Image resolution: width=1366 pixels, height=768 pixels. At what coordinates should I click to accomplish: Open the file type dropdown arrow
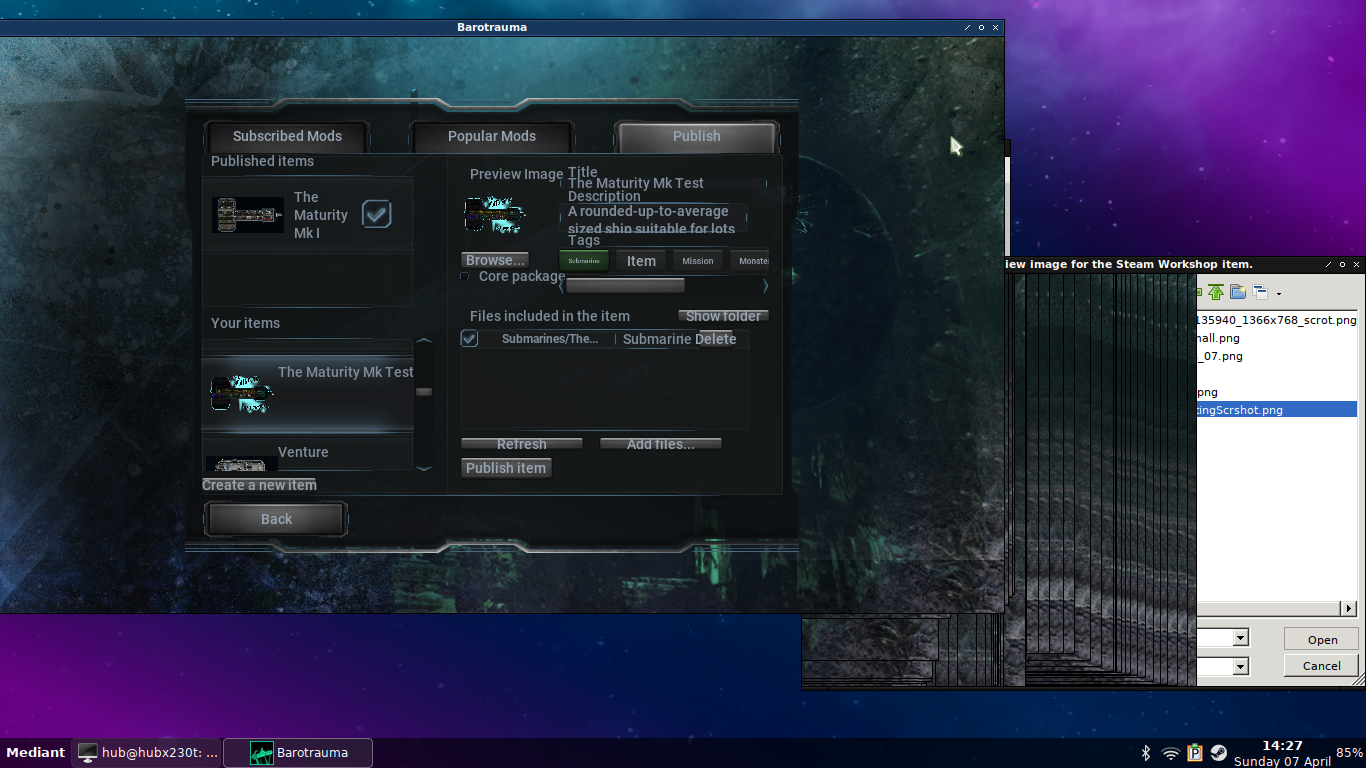point(1241,666)
